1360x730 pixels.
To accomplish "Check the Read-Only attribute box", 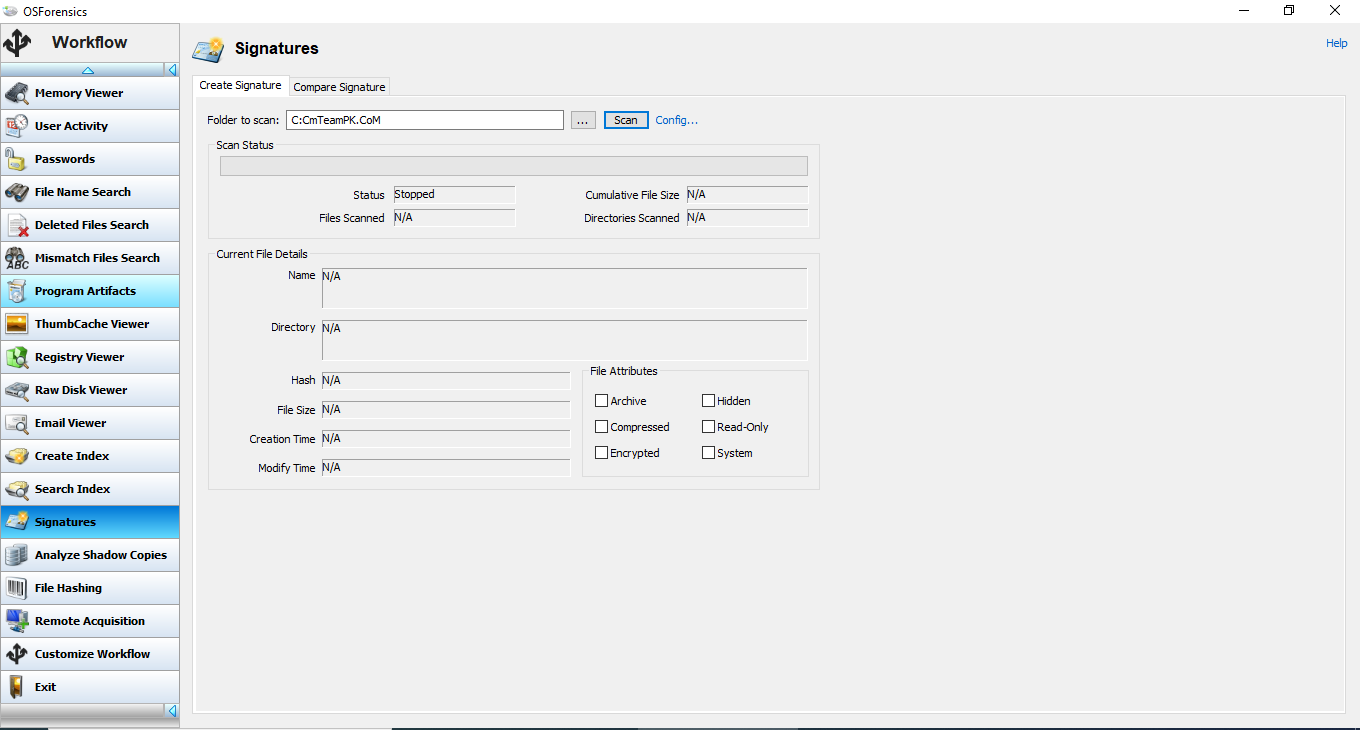I will tap(708, 427).
